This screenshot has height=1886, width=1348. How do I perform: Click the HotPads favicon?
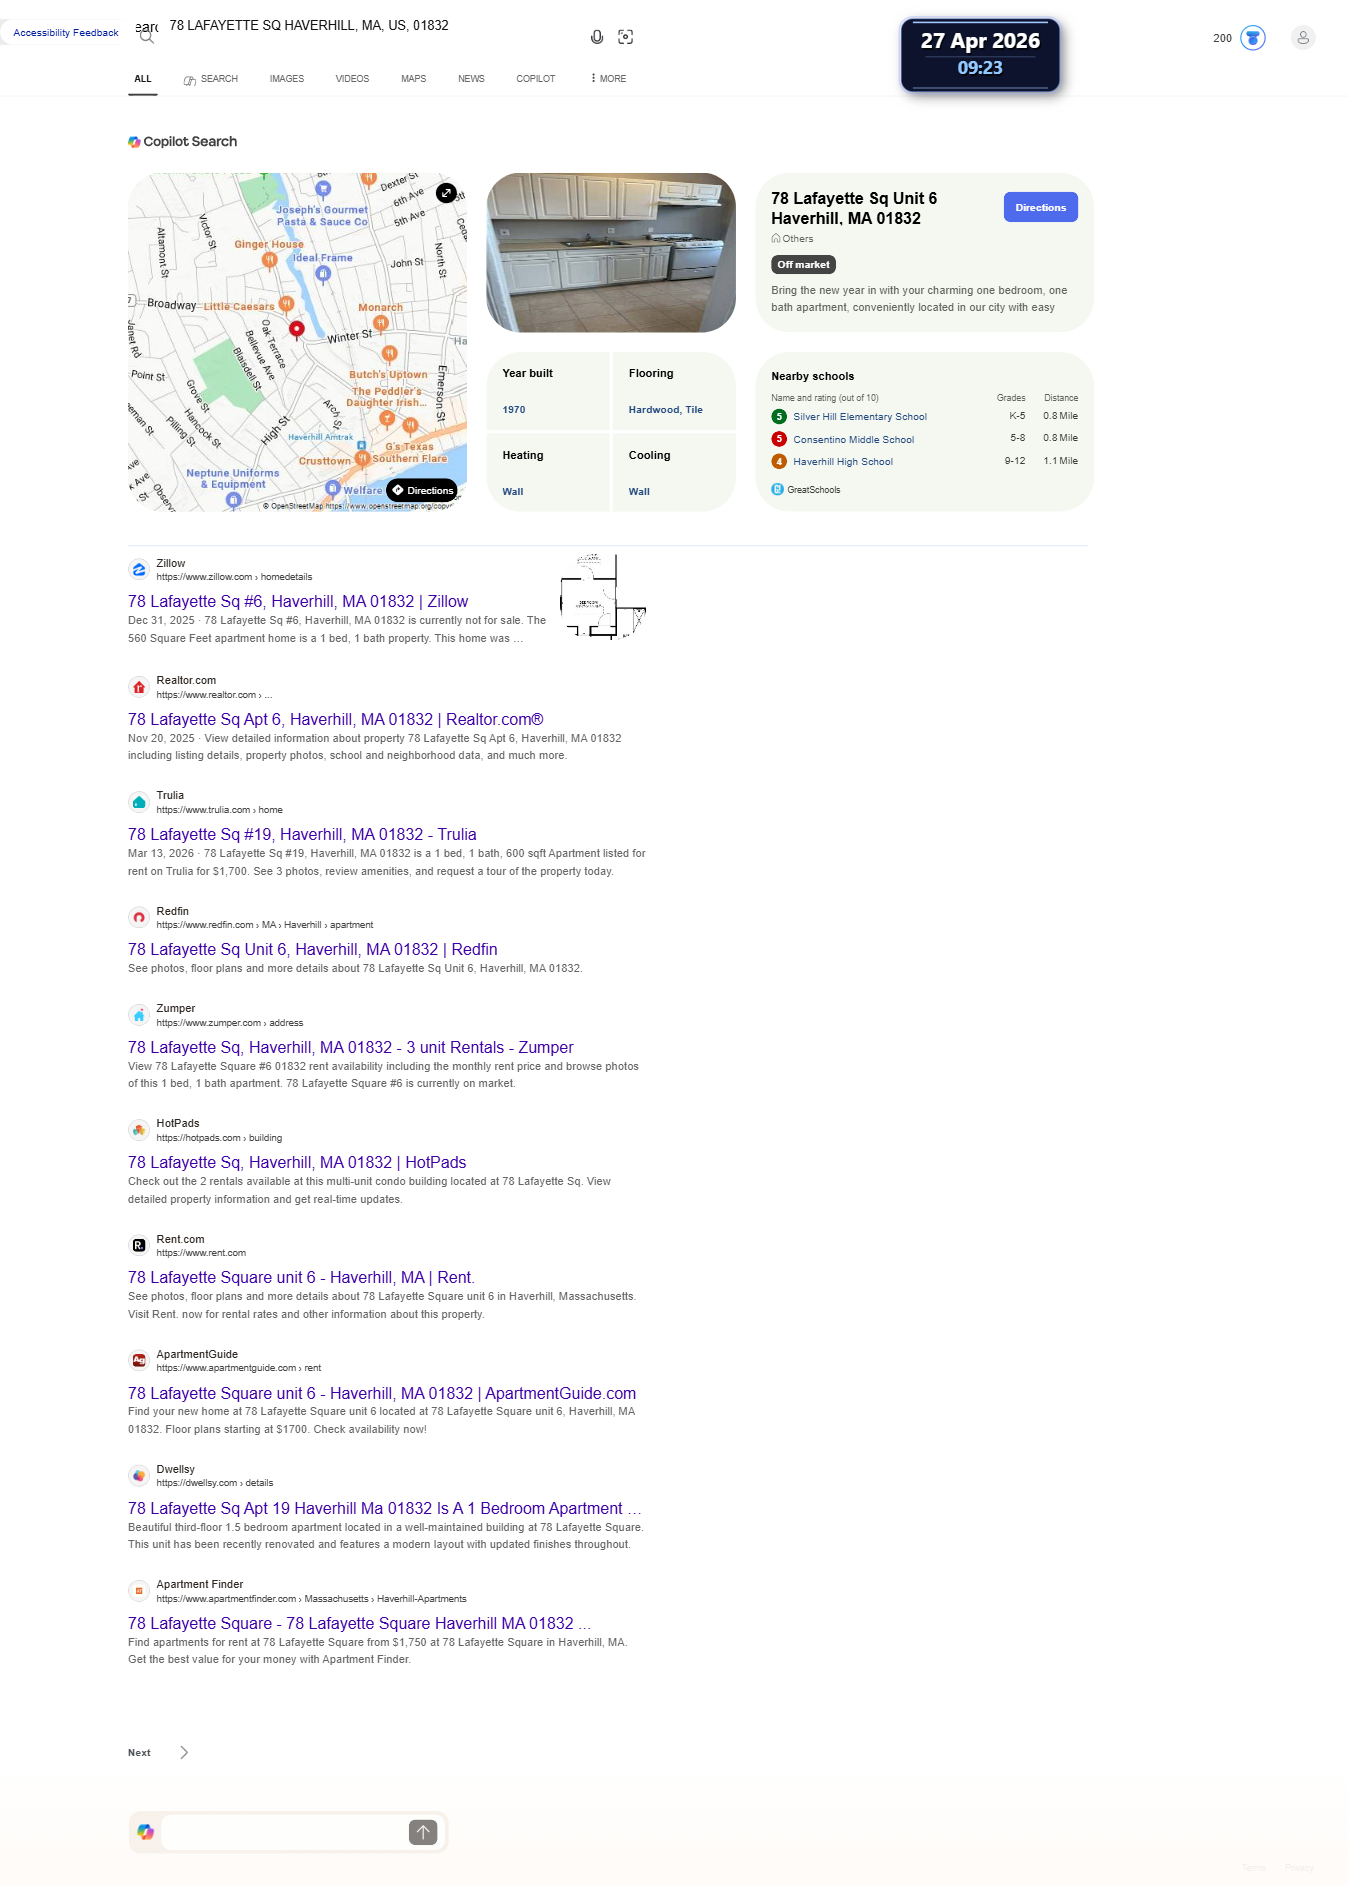[139, 1130]
